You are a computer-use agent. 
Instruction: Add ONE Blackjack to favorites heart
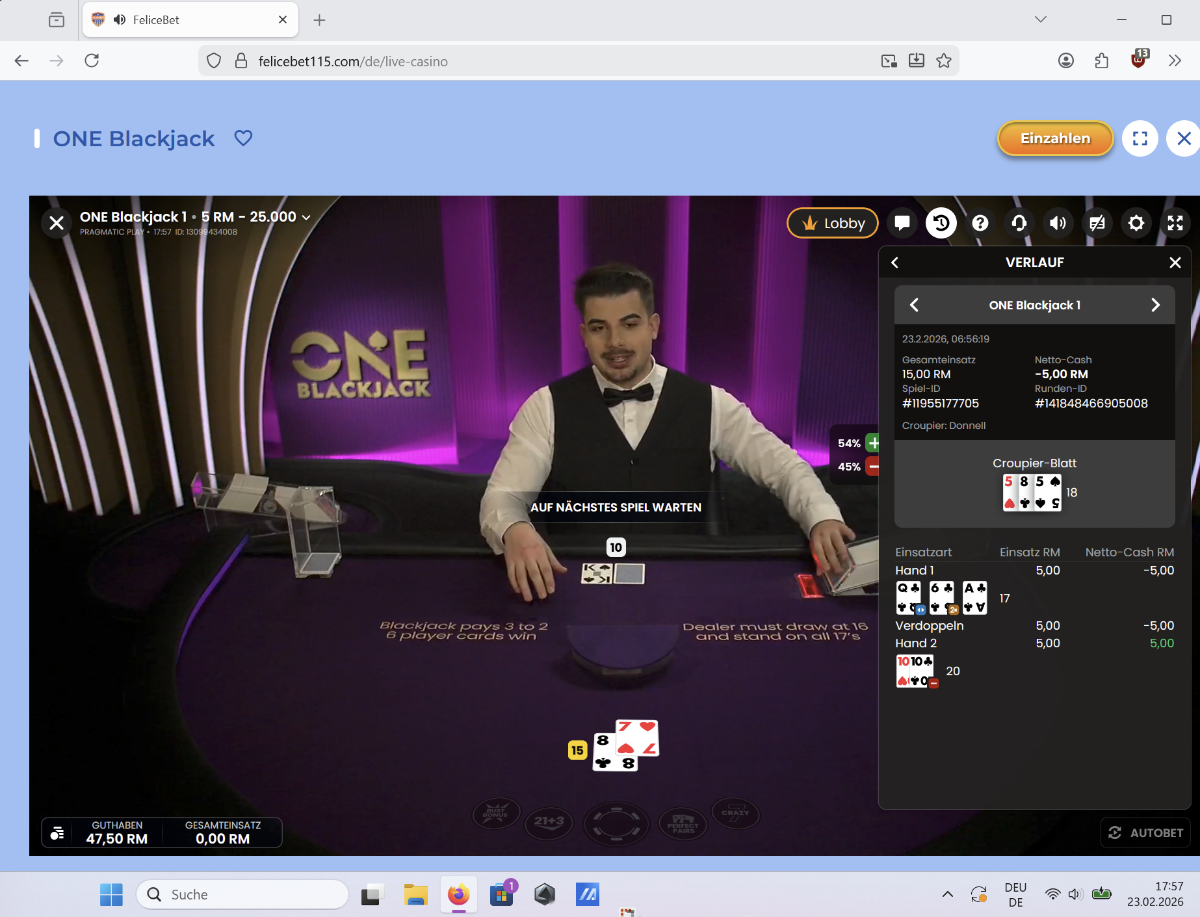point(243,138)
